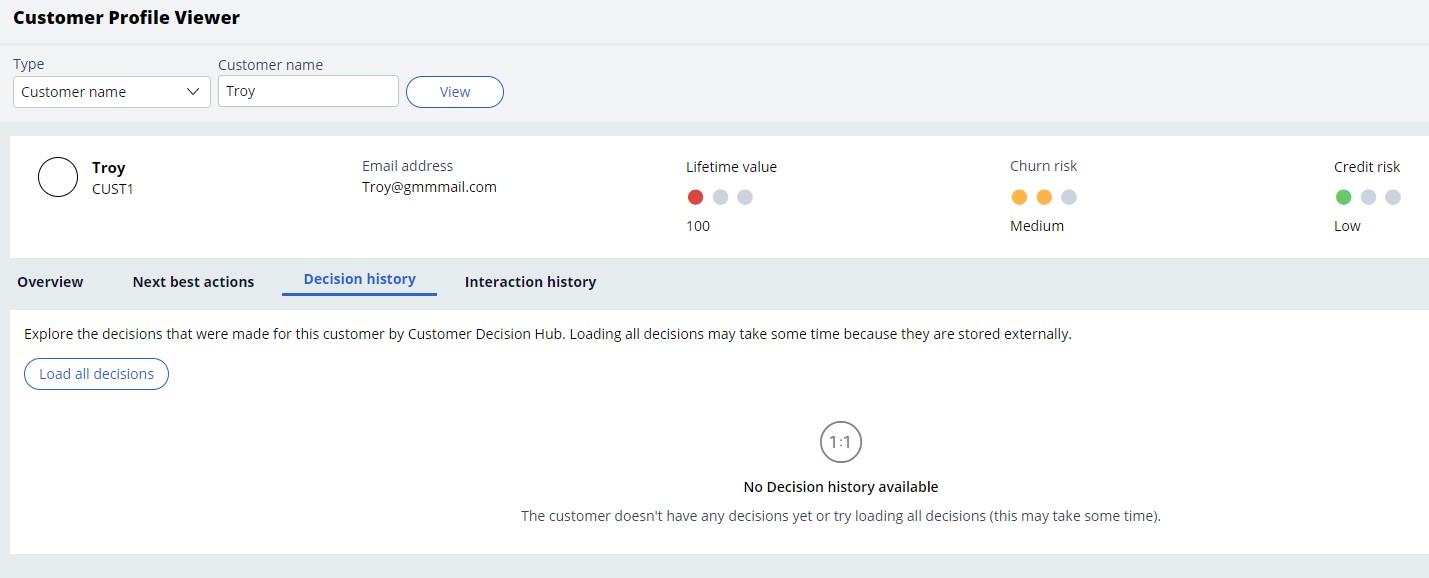Click the green Credit risk dot
The image size is (1429, 578).
pos(1344,197)
